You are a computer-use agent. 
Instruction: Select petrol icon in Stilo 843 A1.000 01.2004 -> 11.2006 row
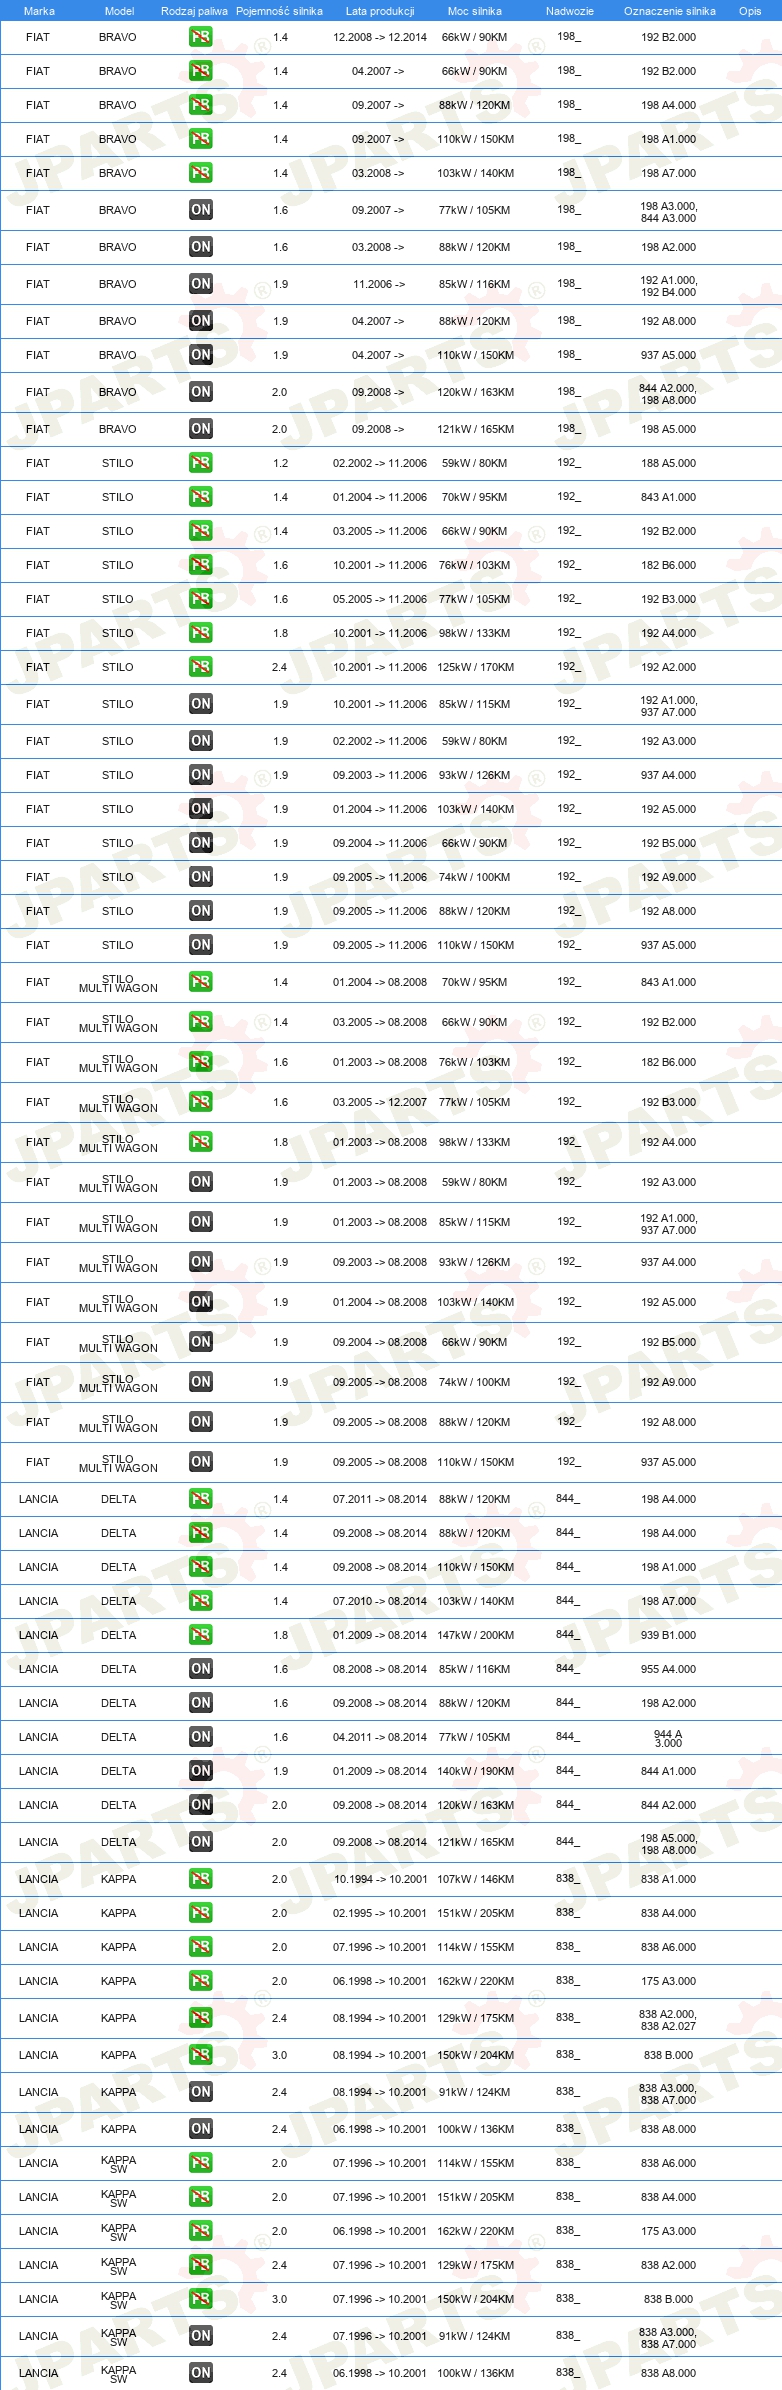[200, 497]
